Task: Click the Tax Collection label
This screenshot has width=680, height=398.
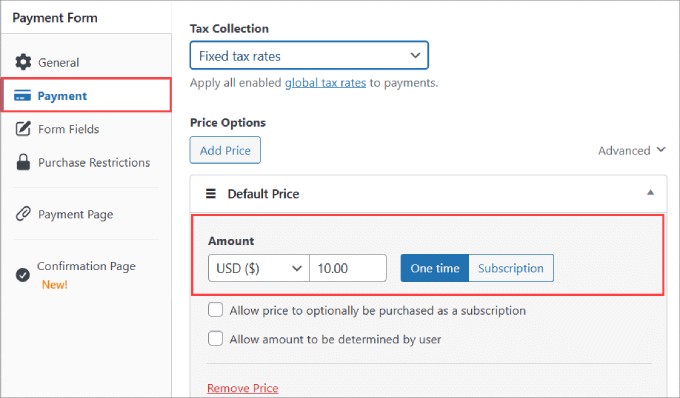Action: point(229,29)
